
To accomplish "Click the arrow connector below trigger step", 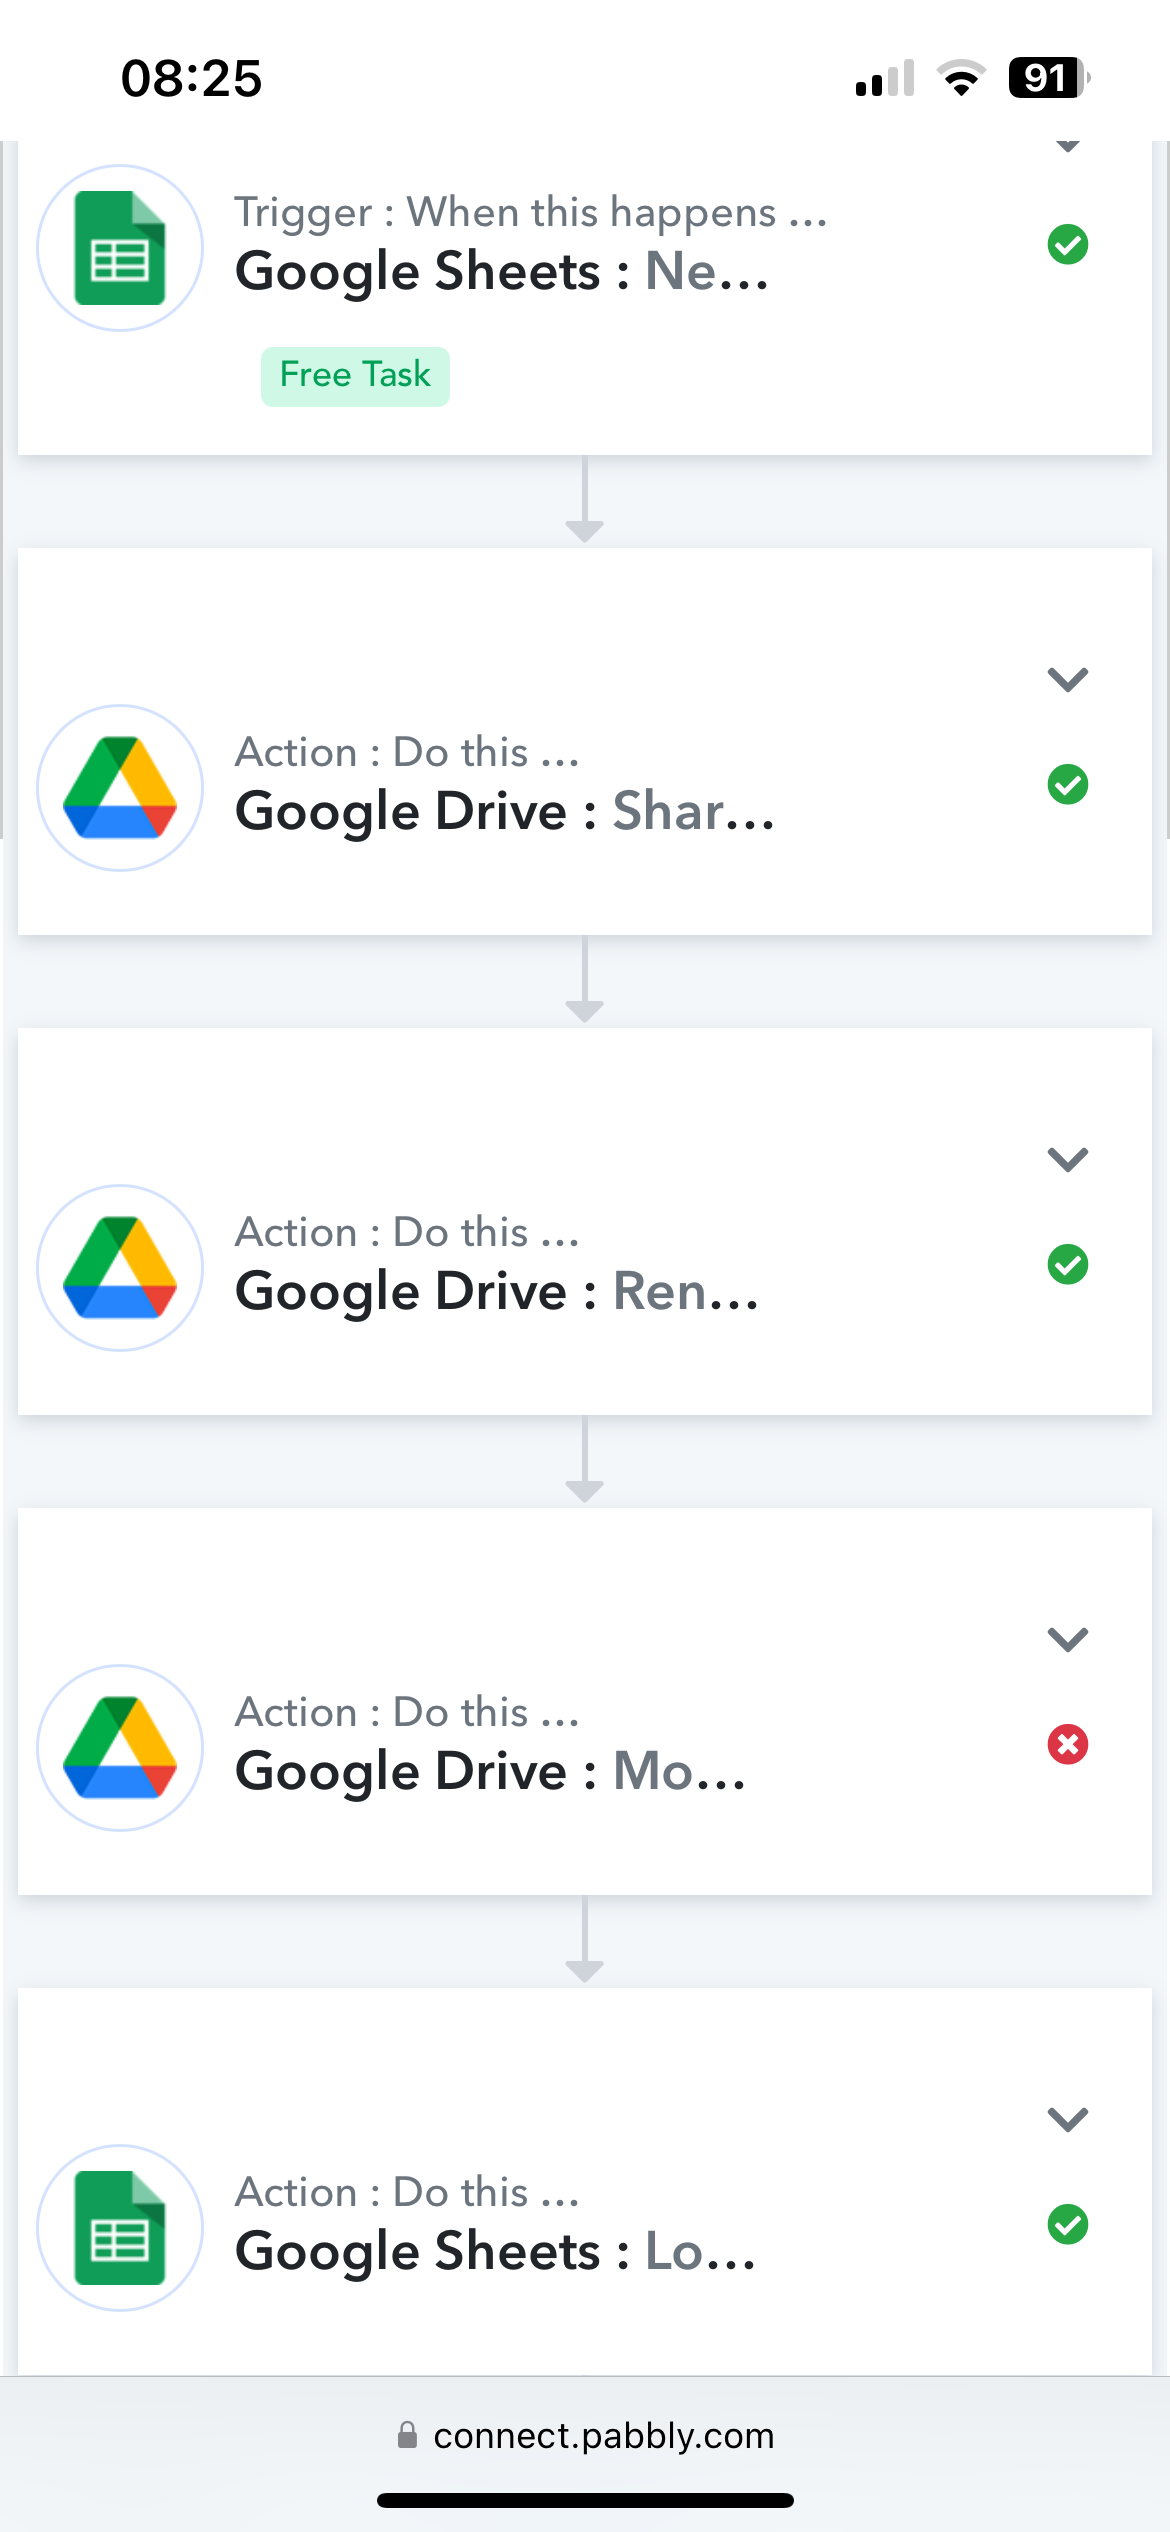I will click(x=584, y=500).
